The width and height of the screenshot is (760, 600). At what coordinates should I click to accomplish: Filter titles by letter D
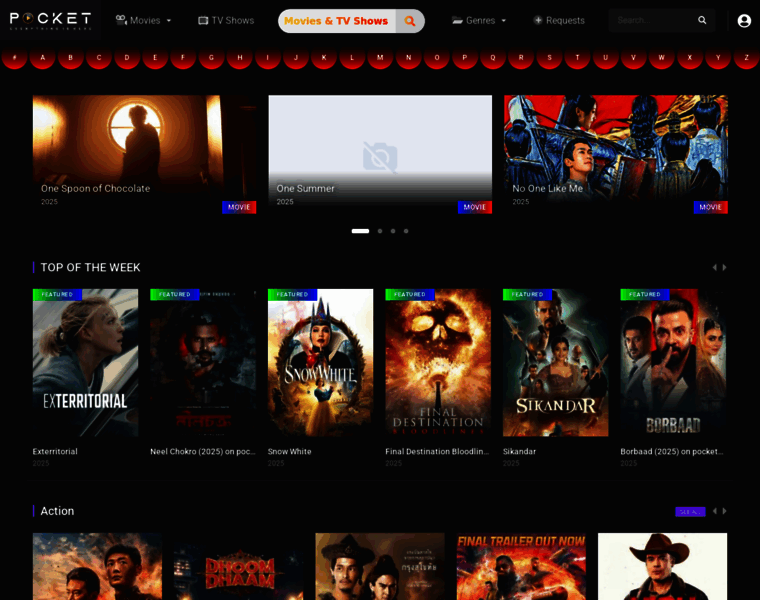tap(127, 57)
